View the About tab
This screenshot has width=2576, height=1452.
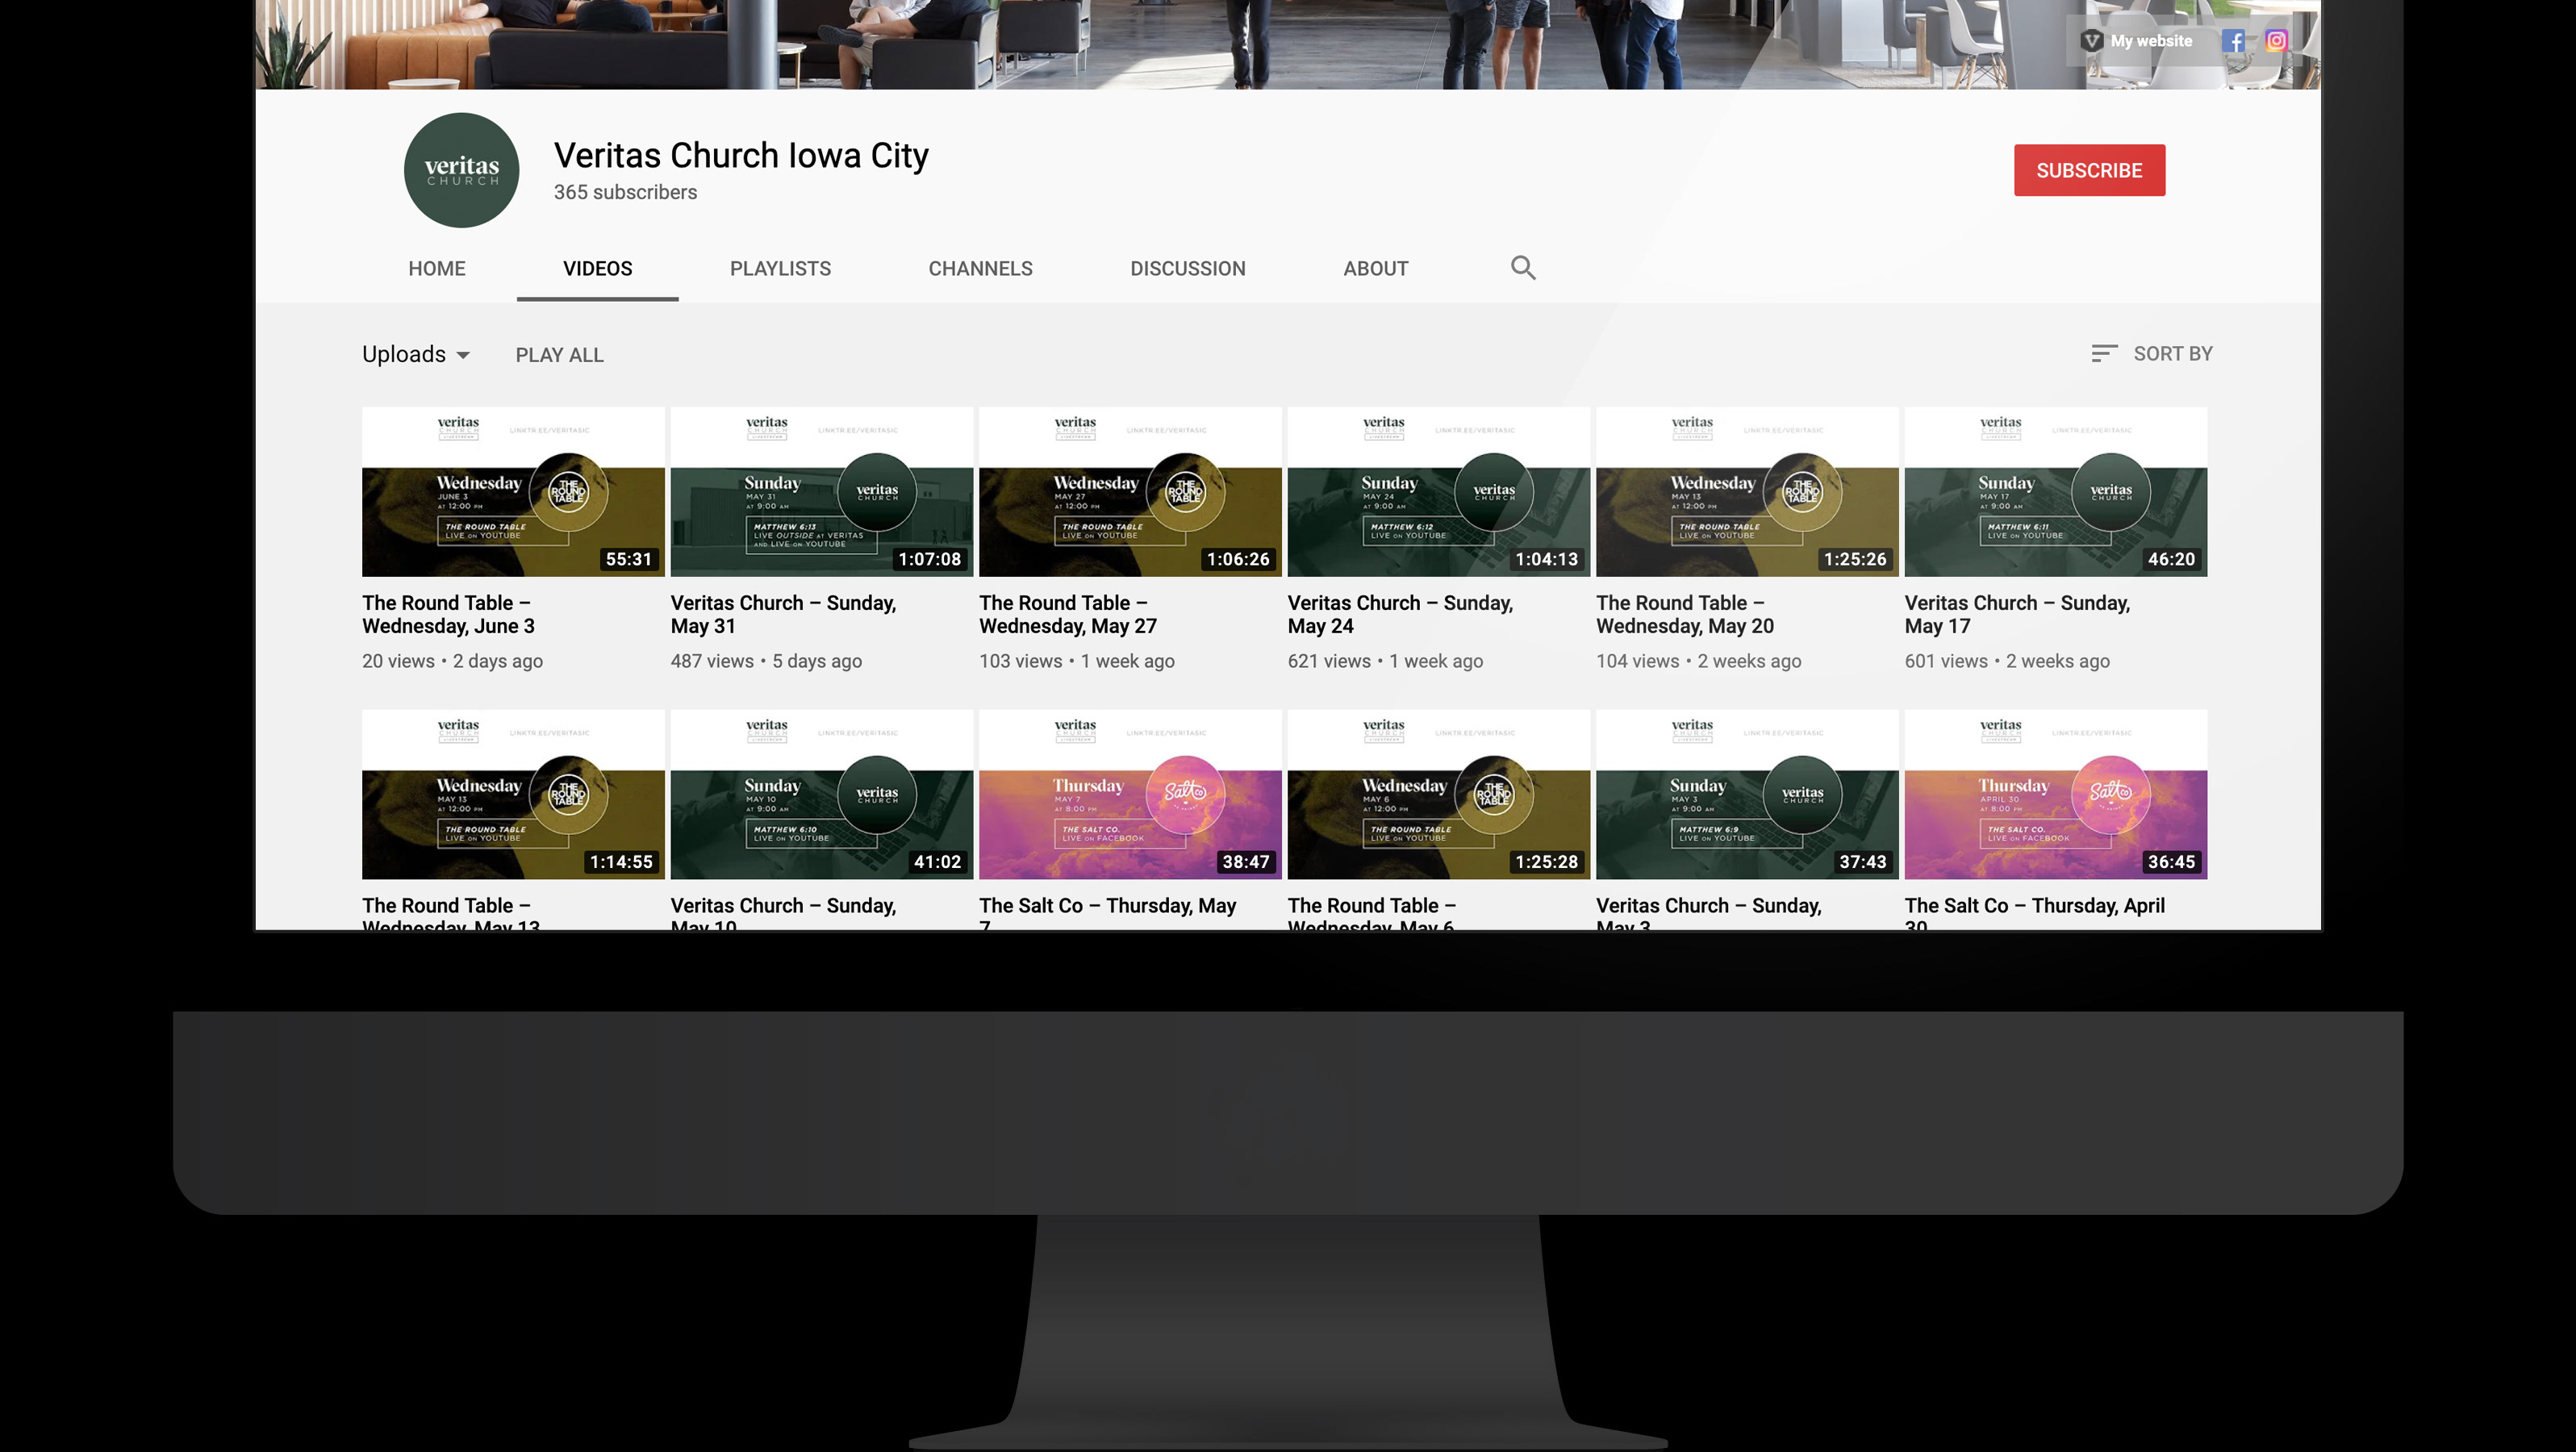click(1375, 269)
